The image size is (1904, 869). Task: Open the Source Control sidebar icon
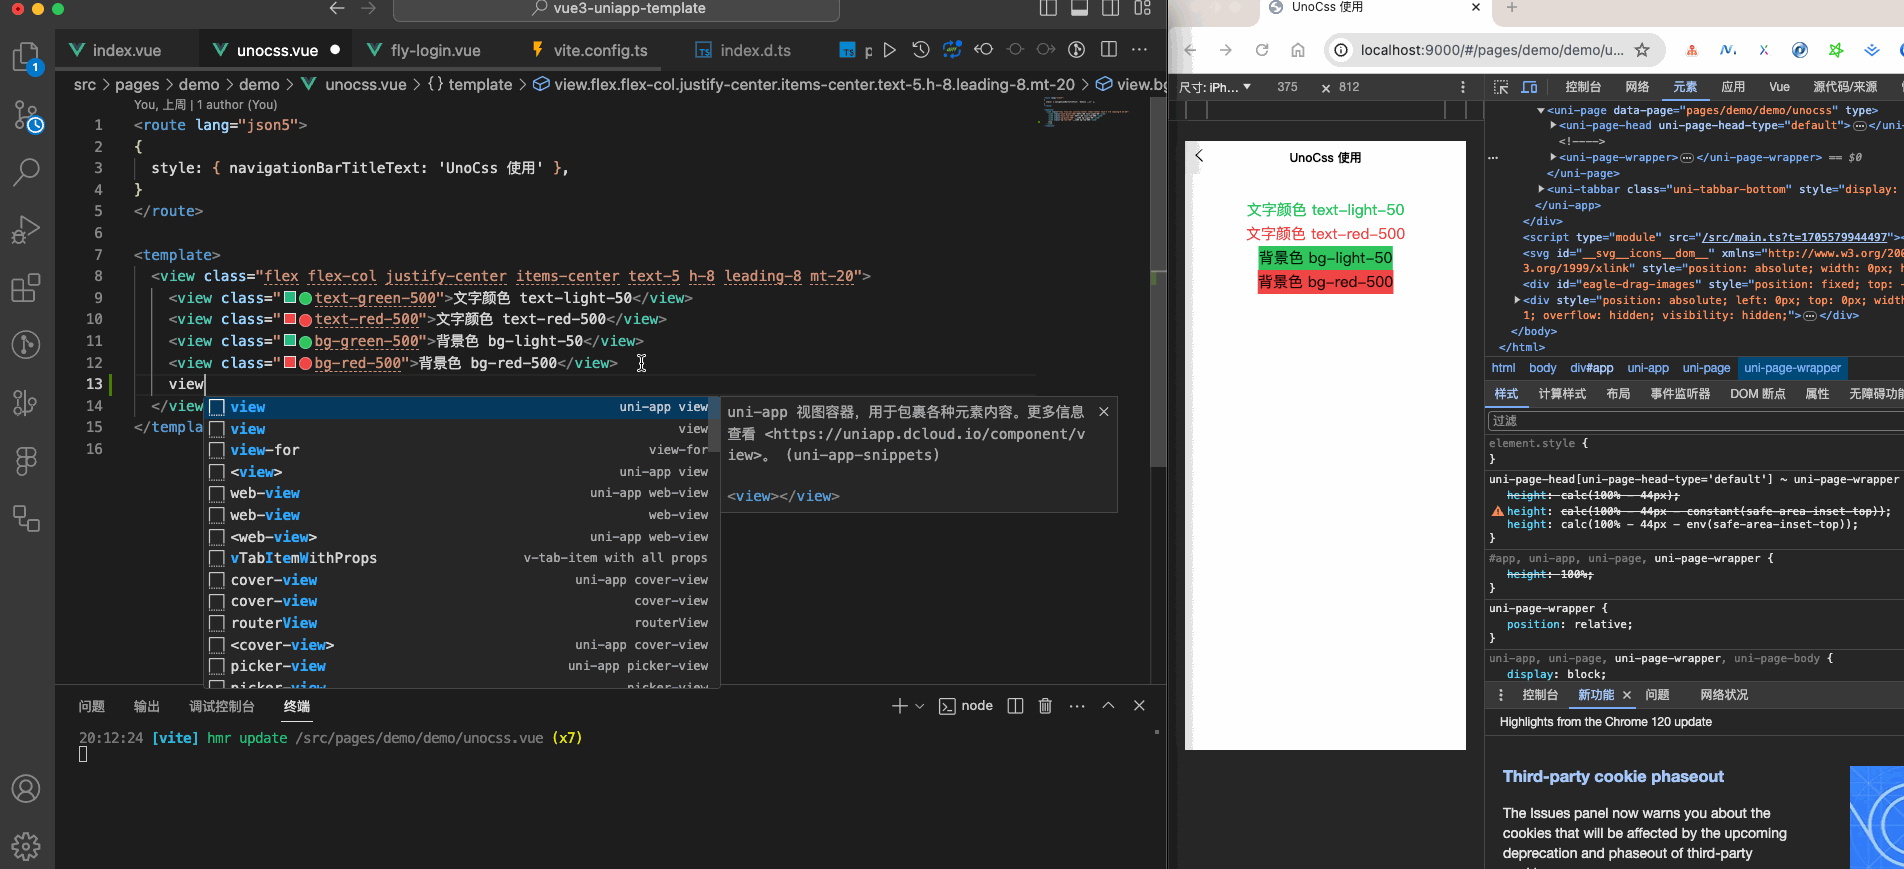[x=27, y=116]
